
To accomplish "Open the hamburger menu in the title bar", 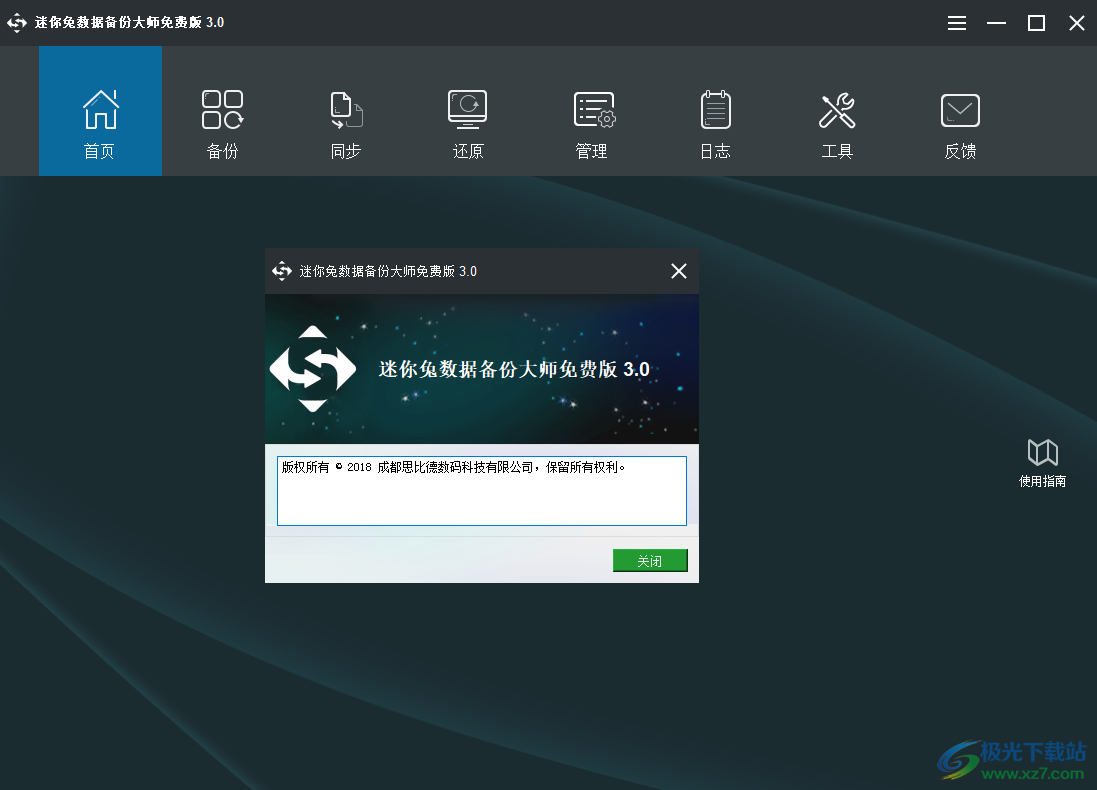I will pyautogui.click(x=956, y=22).
